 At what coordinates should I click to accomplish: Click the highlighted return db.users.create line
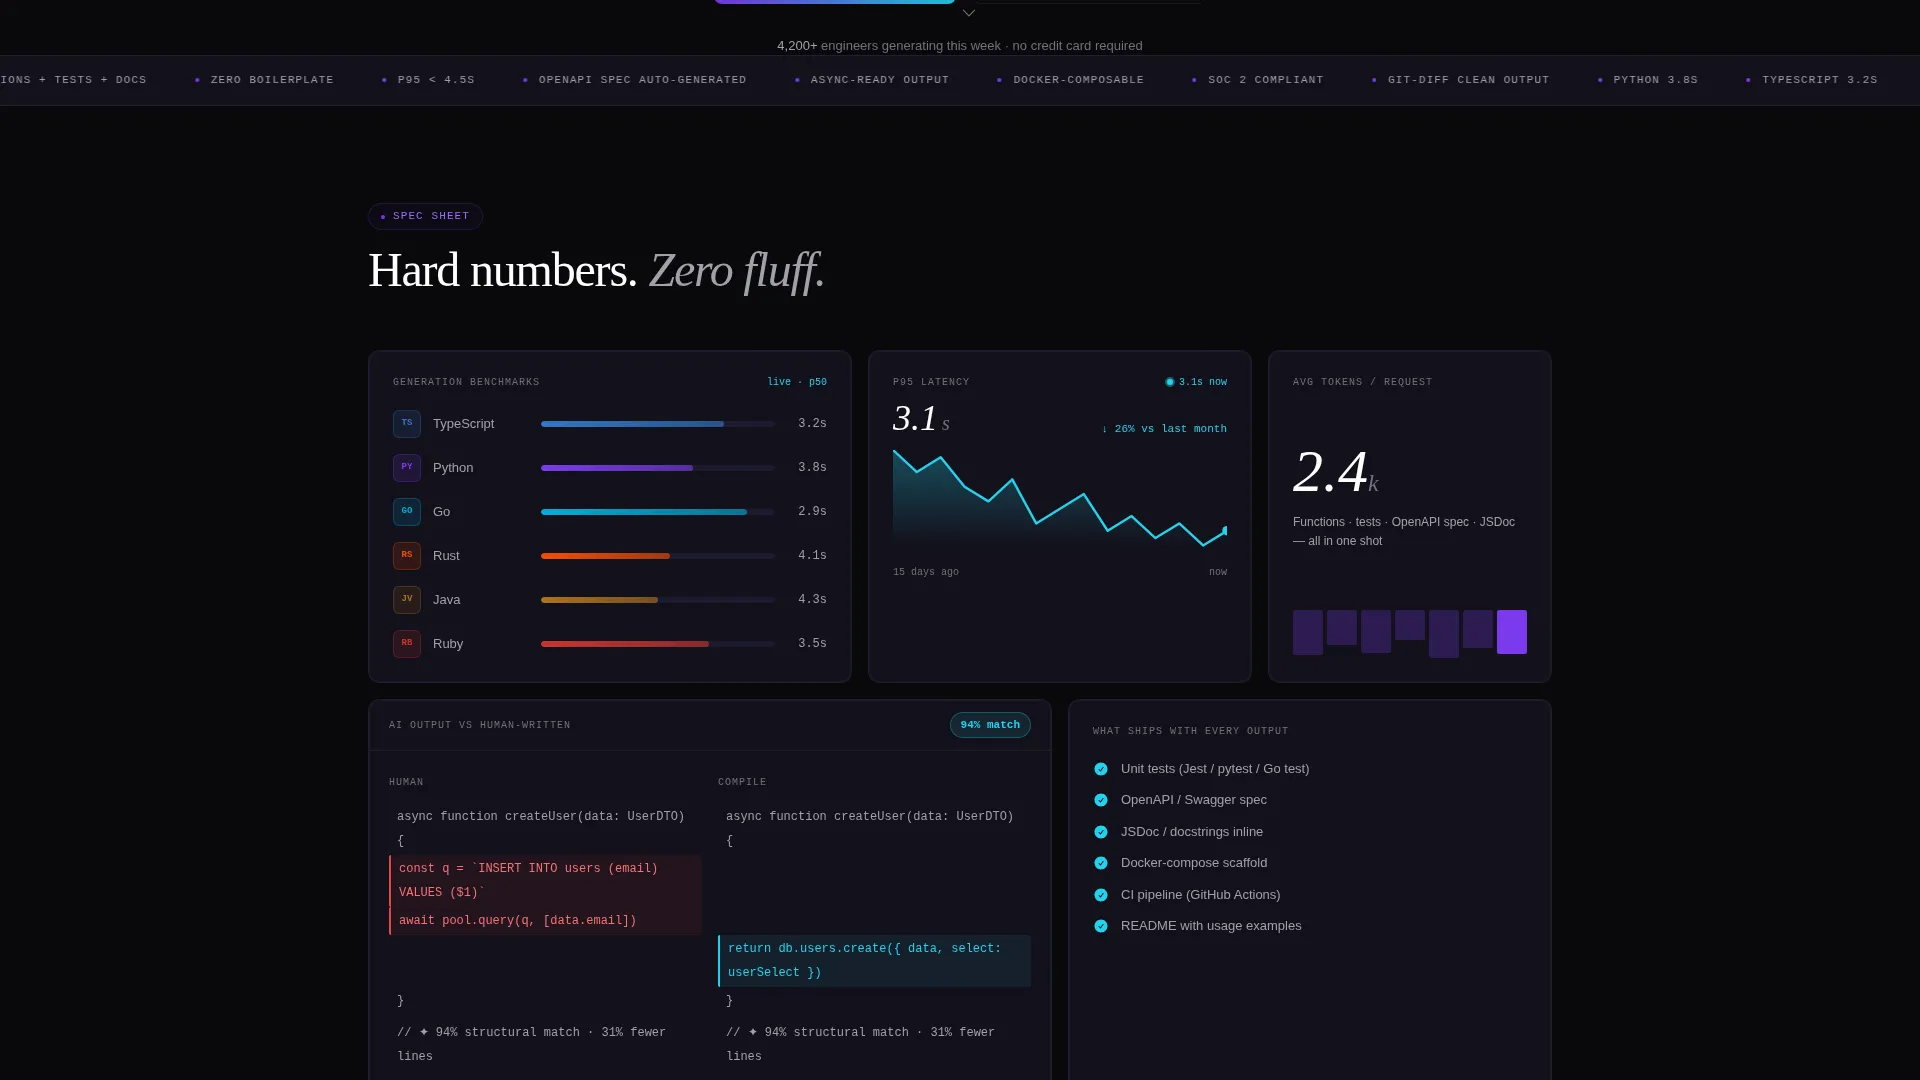874,961
